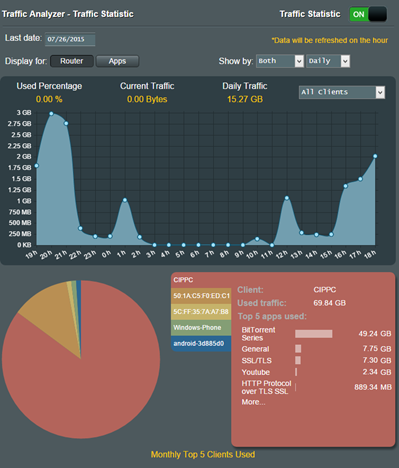Select the Router display button

pos(72,61)
